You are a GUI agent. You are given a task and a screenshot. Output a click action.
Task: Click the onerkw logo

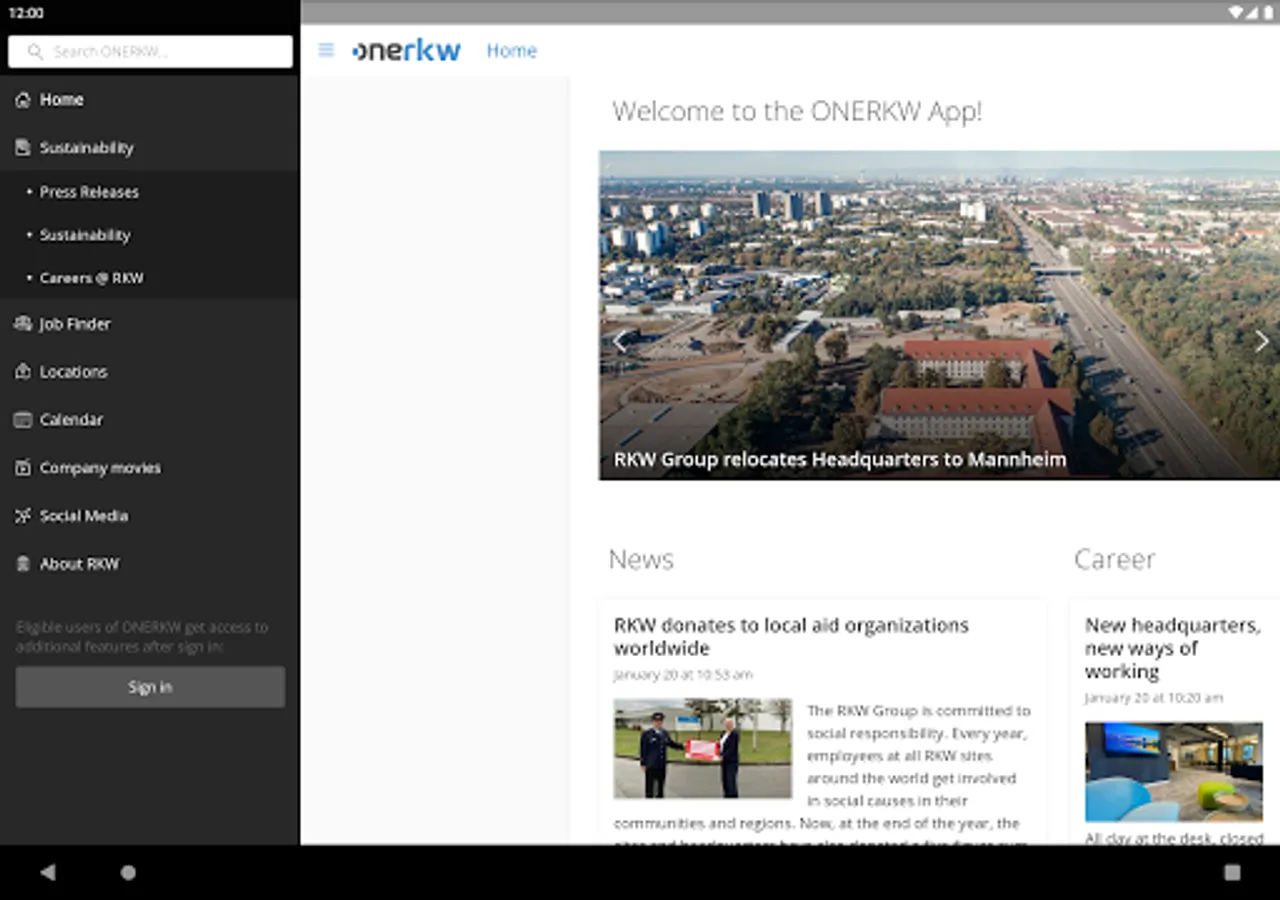(x=406, y=50)
